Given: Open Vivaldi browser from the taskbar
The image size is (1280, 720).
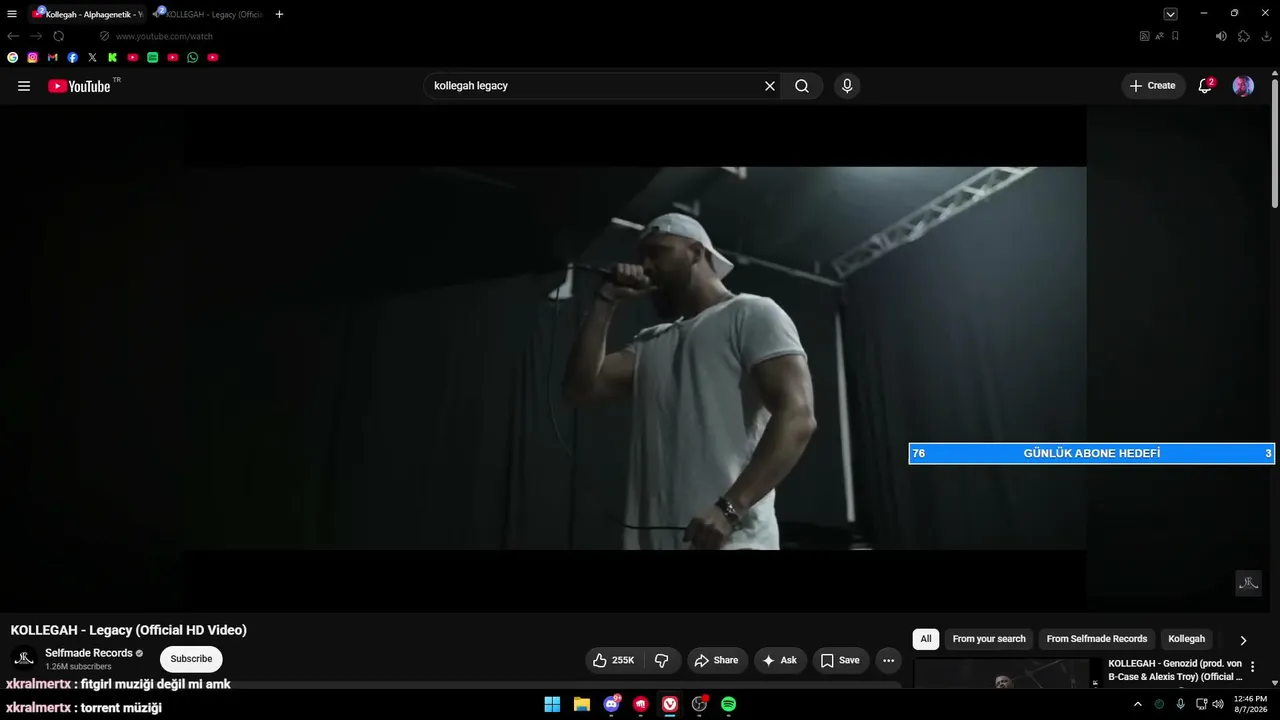Looking at the screenshot, I should [x=670, y=704].
